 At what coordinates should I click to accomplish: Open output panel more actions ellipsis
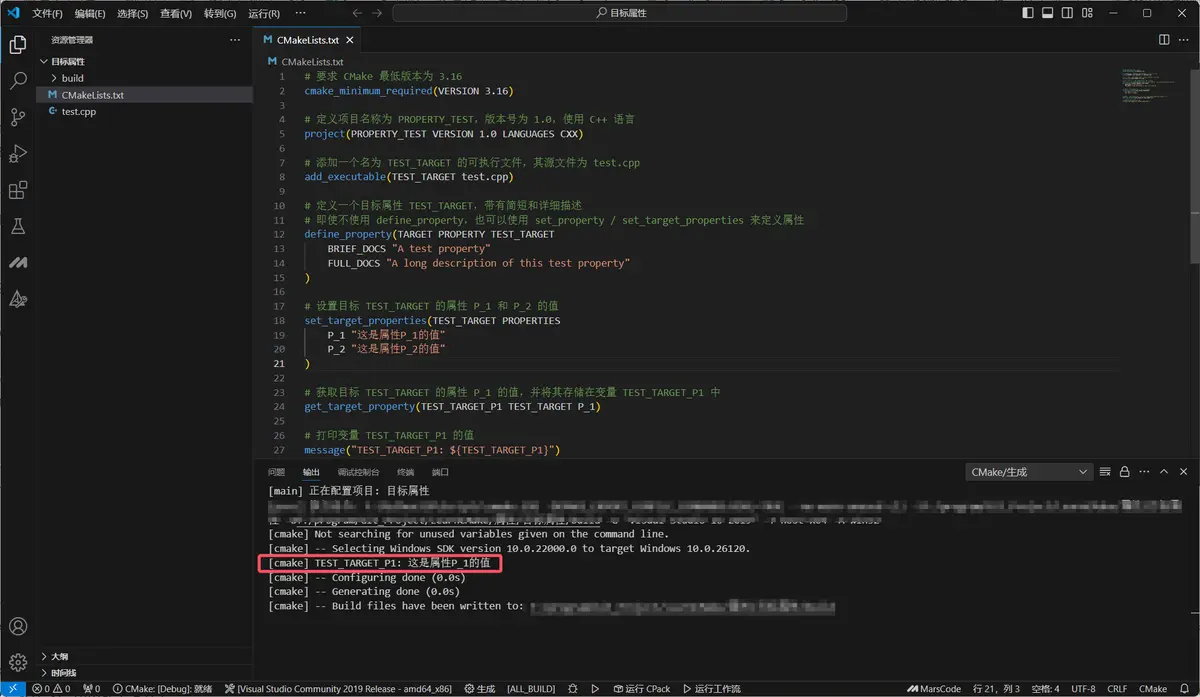(1143, 472)
